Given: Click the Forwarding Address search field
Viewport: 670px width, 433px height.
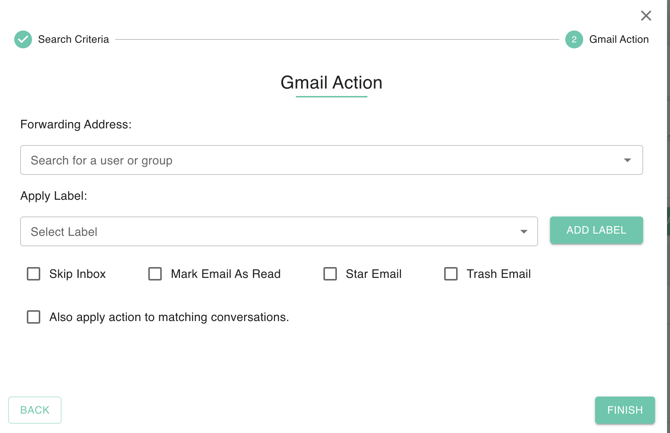Looking at the screenshot, I should [331, 160].
